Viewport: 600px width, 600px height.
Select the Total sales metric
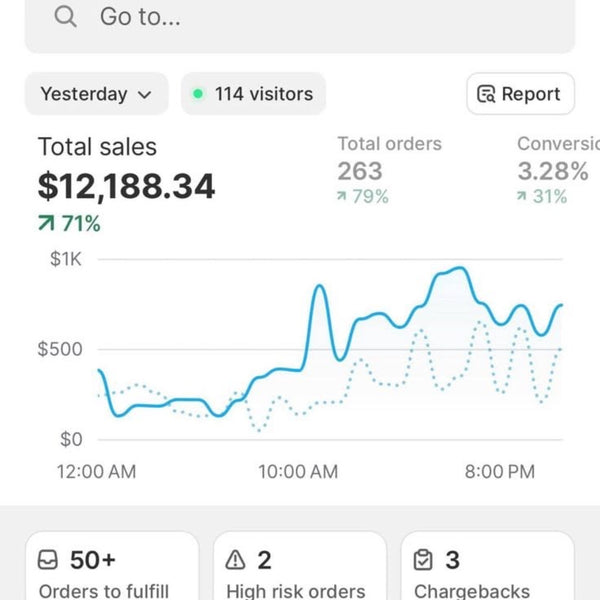pyautogui.click(x=126, y=184)
